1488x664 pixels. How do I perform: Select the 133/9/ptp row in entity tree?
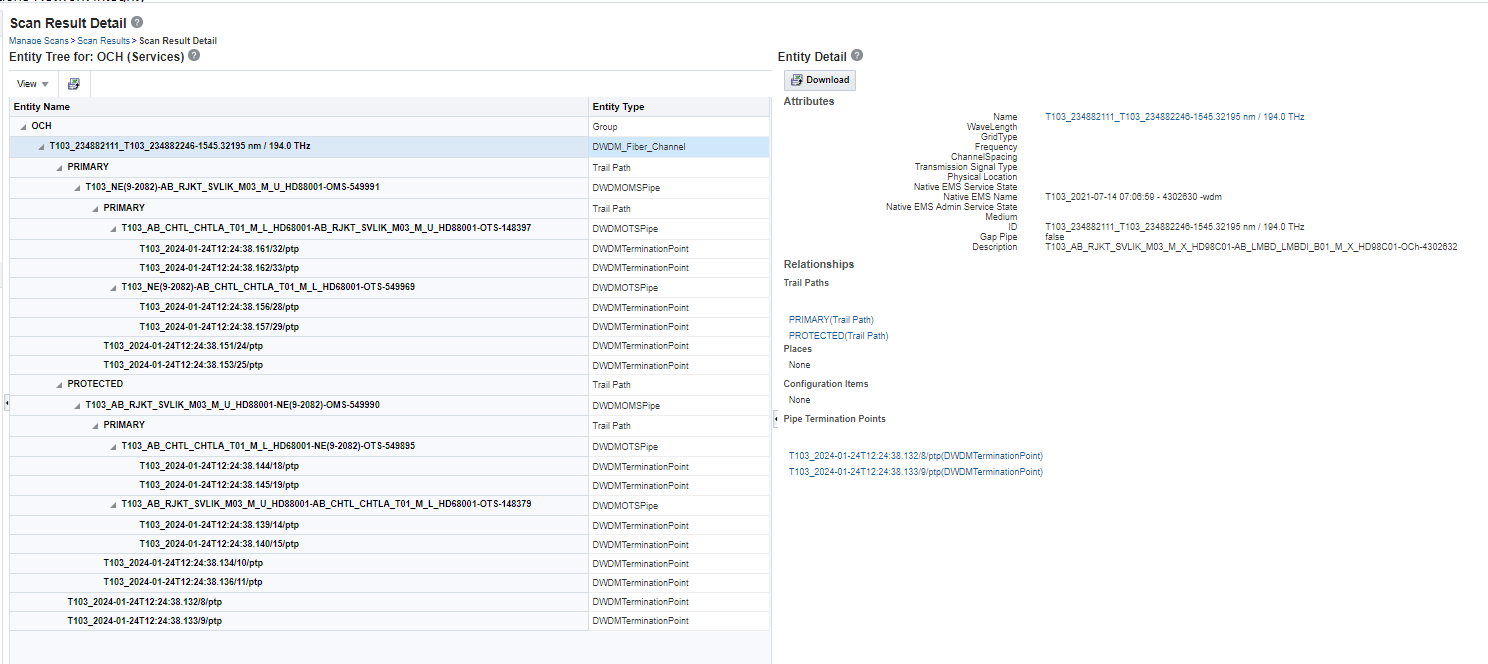pyautogui.click(x=389, y=622)
